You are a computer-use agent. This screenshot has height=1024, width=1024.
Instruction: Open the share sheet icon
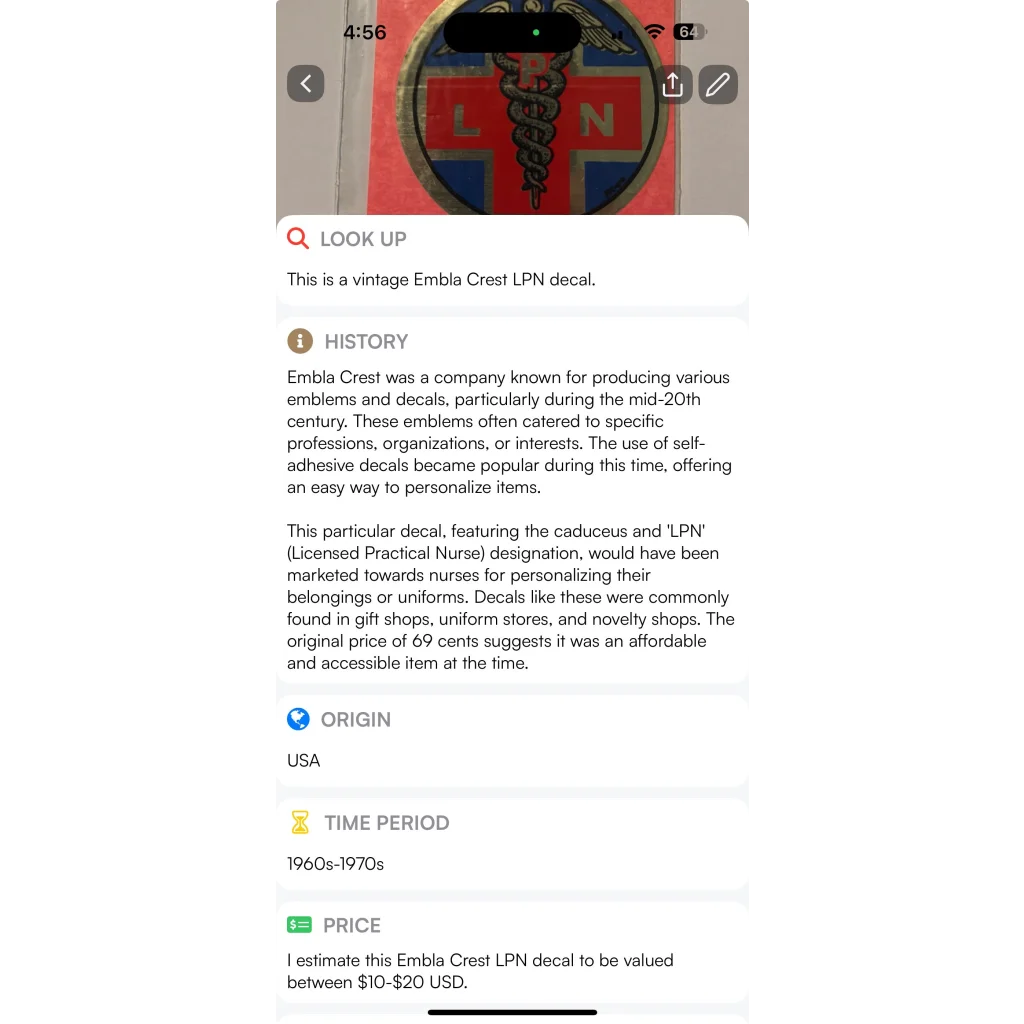673,84
